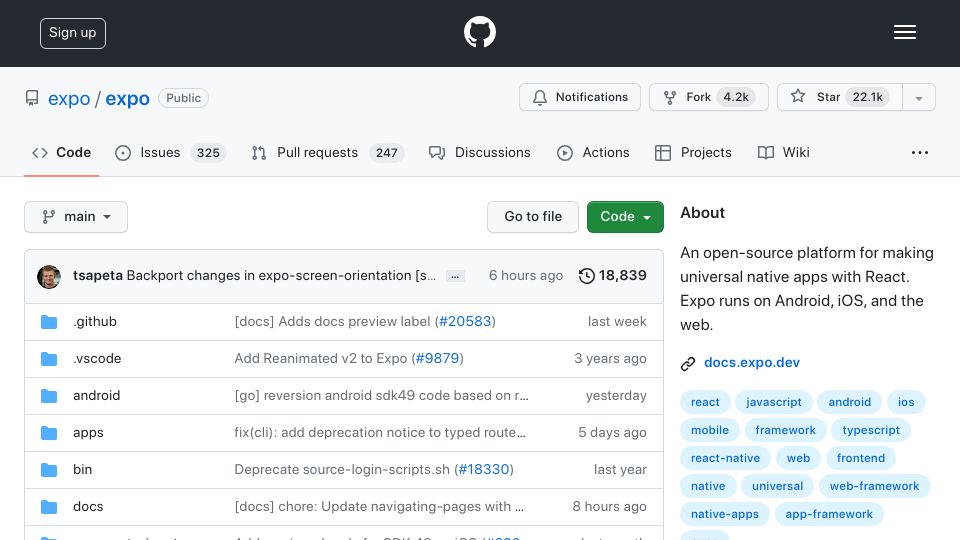Open the reversion android sdk49 commit
Screen dimensions: 960x540
381,396
